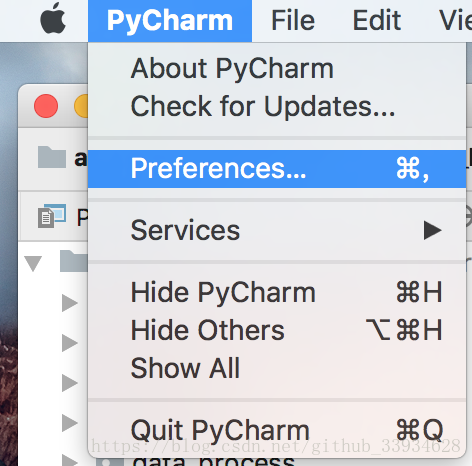This screenshot has height=466, width=472.
Task: Open Preferences... from the menu
Action: [277, 169]
